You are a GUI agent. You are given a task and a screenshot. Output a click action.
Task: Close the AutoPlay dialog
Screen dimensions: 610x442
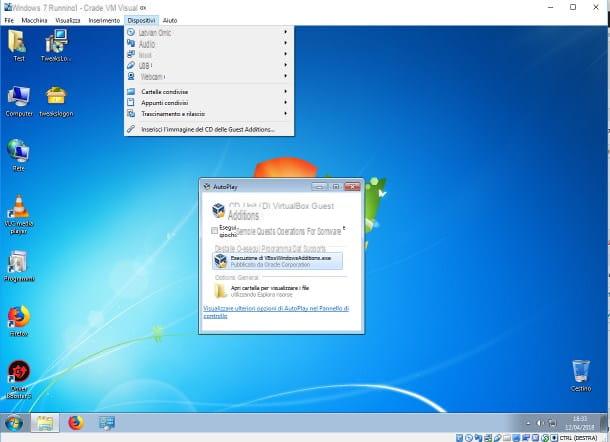tap(352, 187)
